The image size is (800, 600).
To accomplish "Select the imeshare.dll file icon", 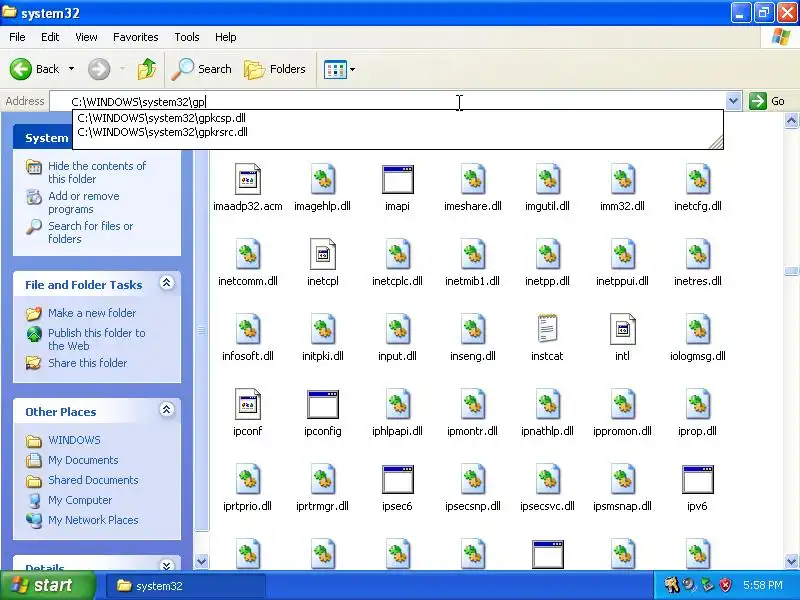I will tap(472, 179).
